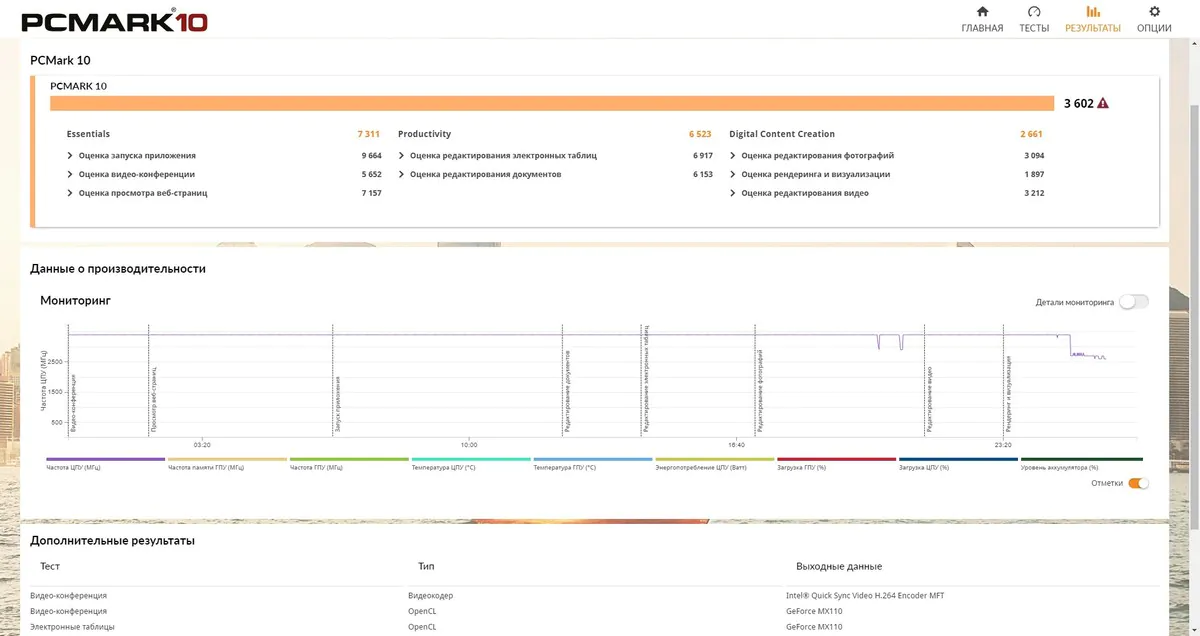
Task: Click the Редактирование электронных таблиц chart marker
Action: (x=646, y=378)
